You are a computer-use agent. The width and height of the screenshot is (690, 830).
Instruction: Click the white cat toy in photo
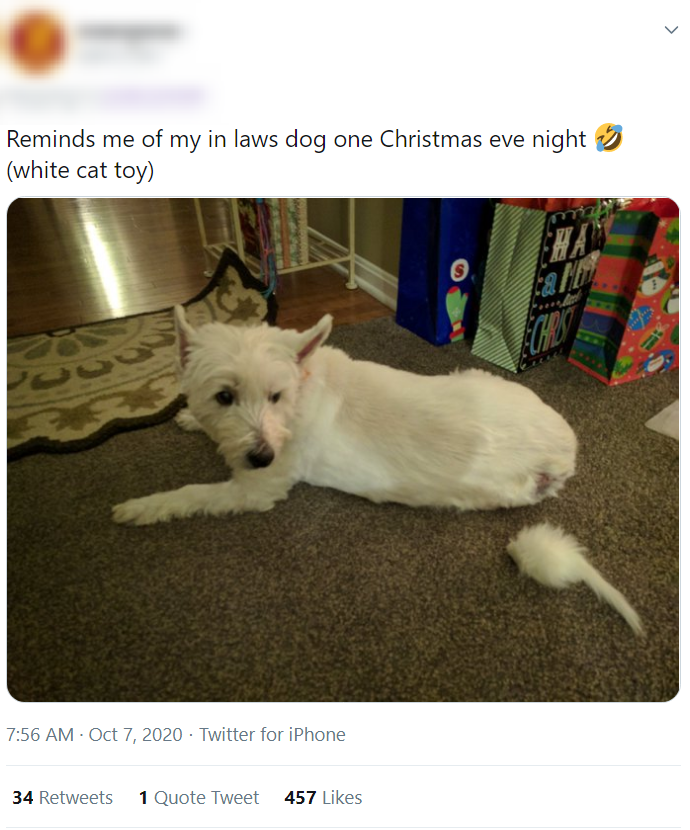574,574
